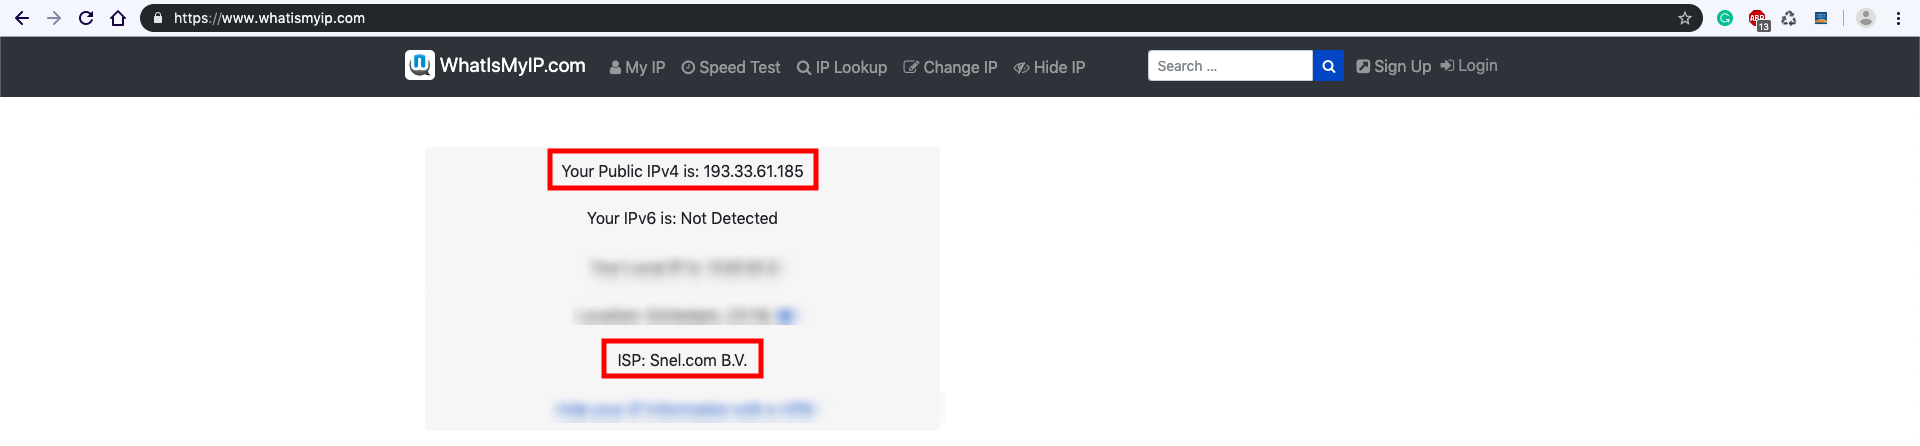Open the Chrome three-dot menu
This screenshot has width=1920, height=446.
(x=1898, y=18)
